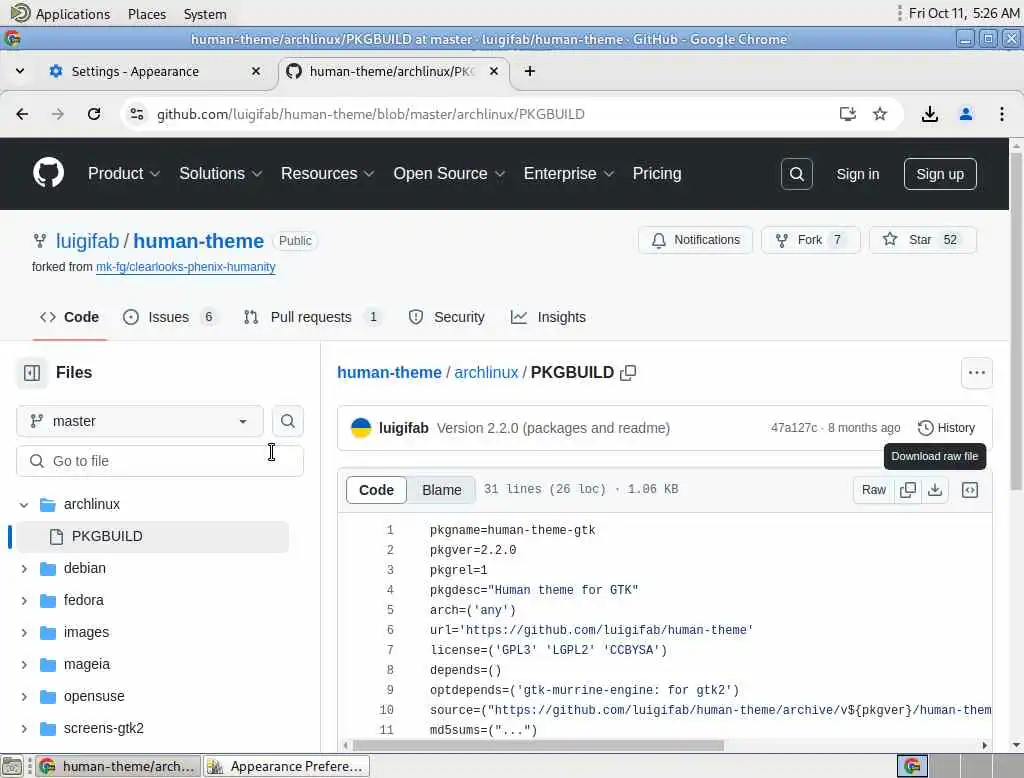Click the install app icon in address bar

click(x=847, y=114)
